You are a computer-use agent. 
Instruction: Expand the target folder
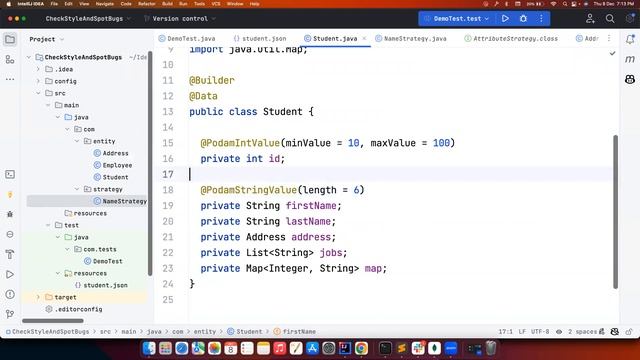coord(38,297)
